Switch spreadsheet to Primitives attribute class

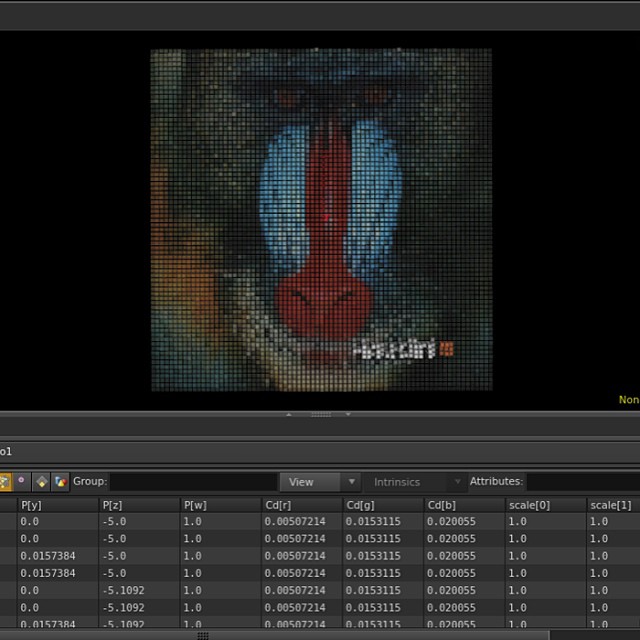(x=41, y=481)
